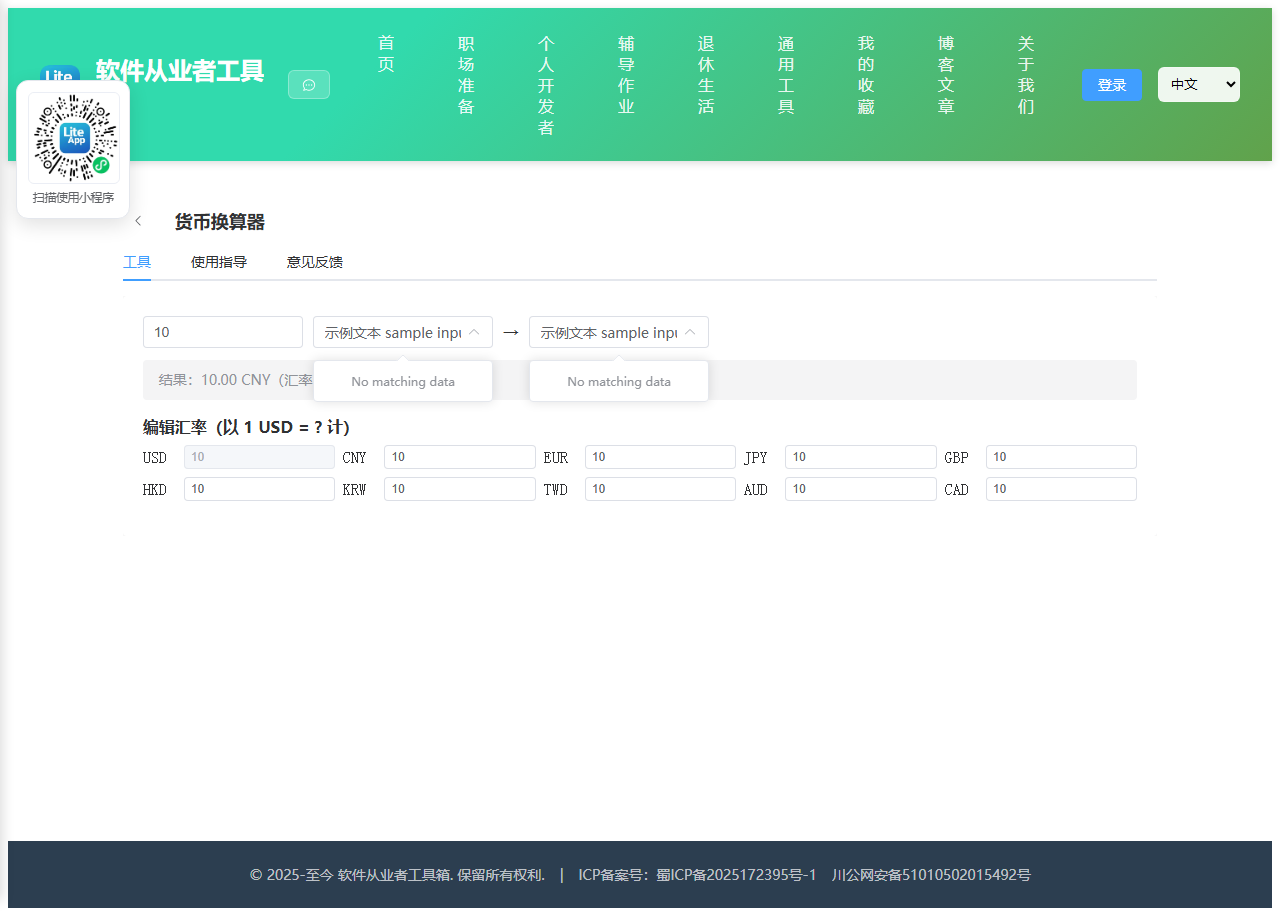
Task: Open the 首页 menu item
Action: (x=386, y=54)
